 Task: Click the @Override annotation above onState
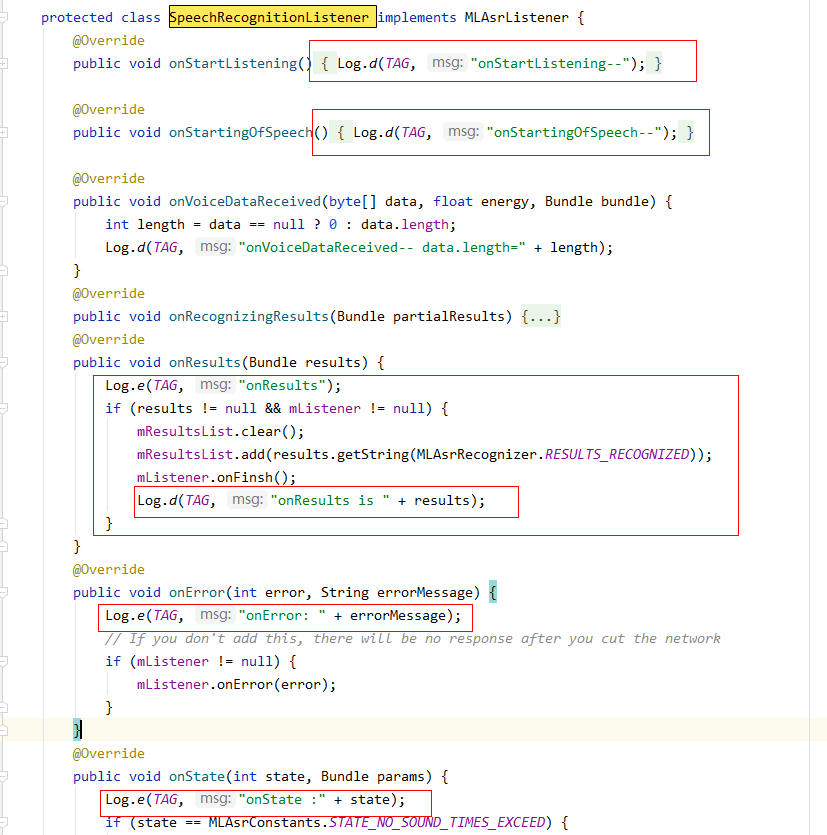pyautogui.click(x=109, y=754)
